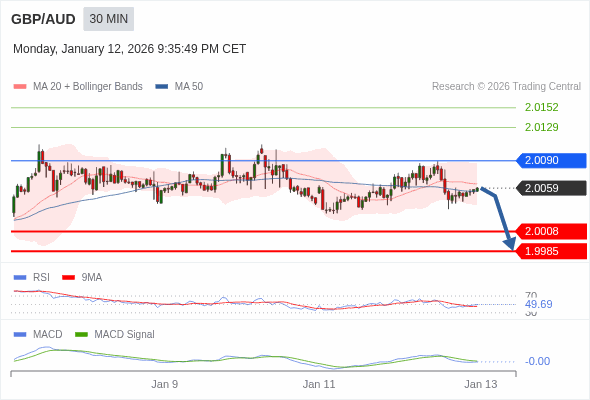Click the MACD value -0.00

tap(537, 361)
